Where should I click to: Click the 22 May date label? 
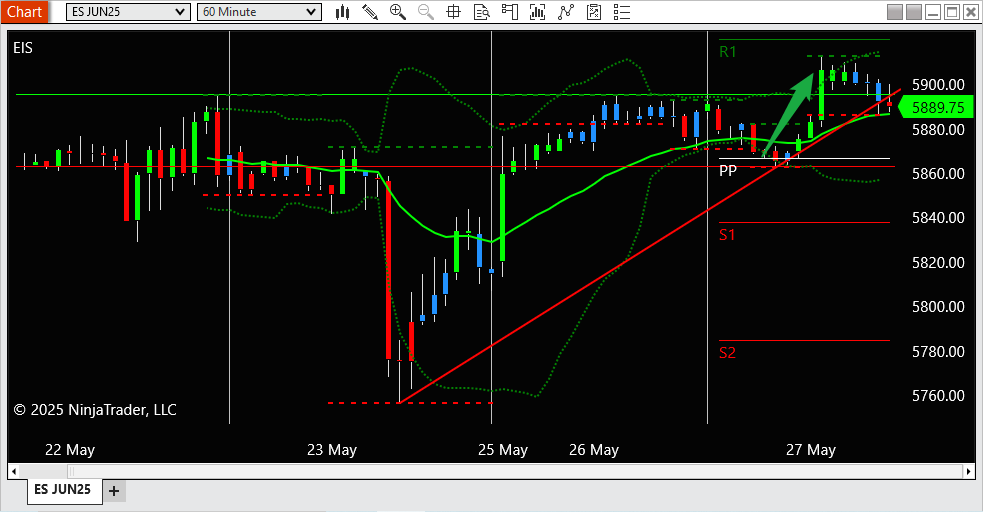(x=70, y=450)
